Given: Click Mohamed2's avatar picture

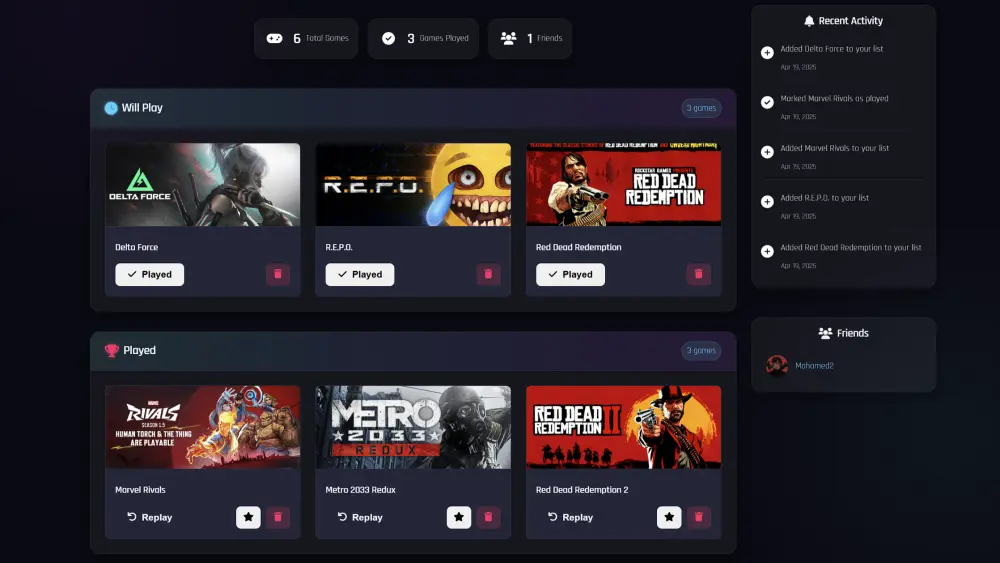Looking at the screenshot, I should point(777,365).
